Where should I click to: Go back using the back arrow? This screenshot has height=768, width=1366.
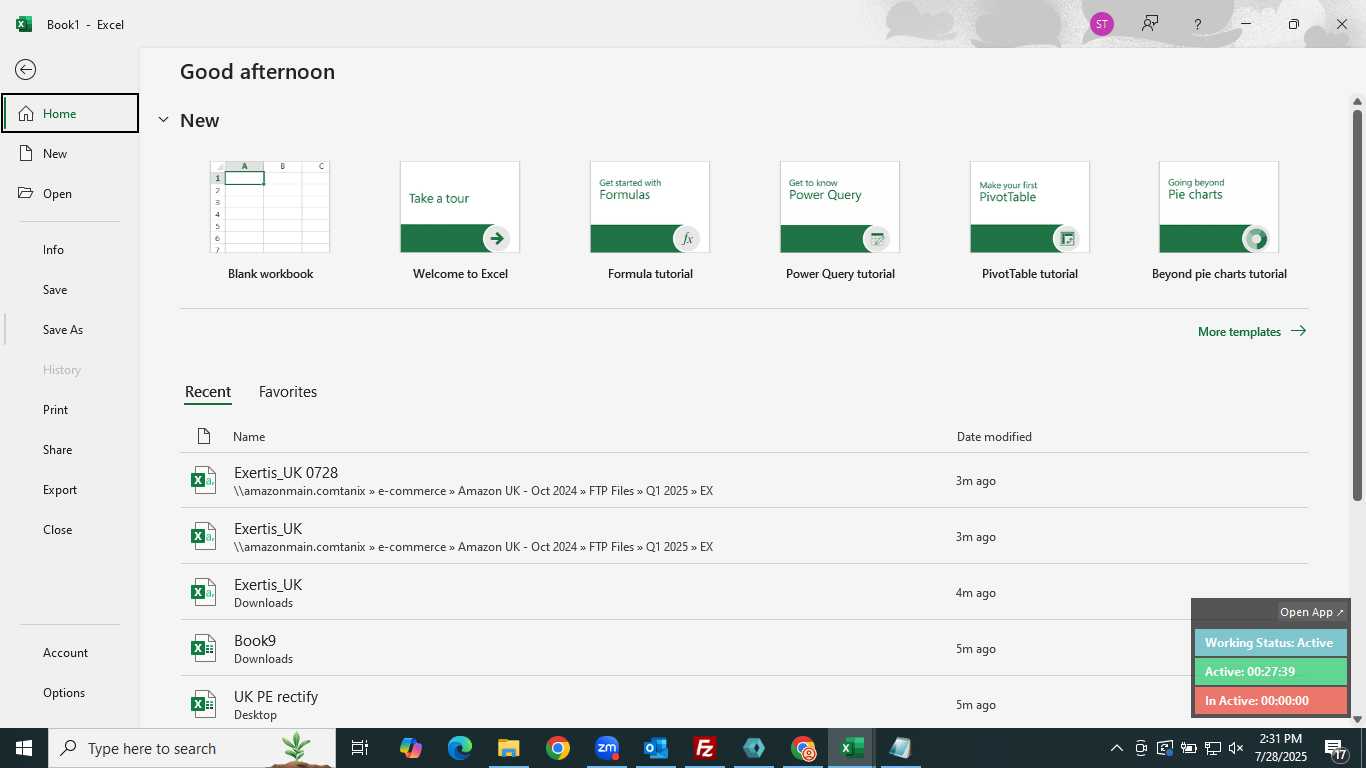coord(26,69)
